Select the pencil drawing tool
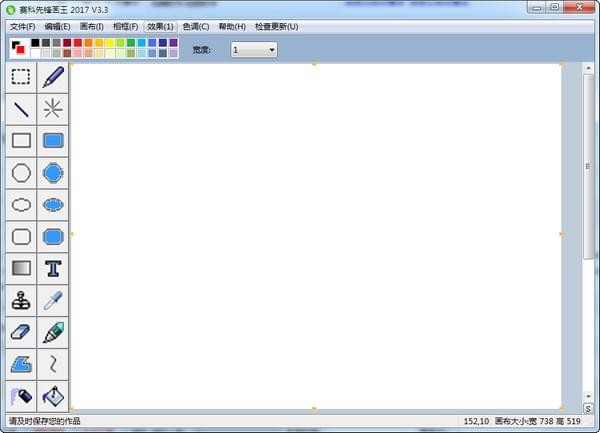The height and width of the screenshot is (433, 600). 53,77
